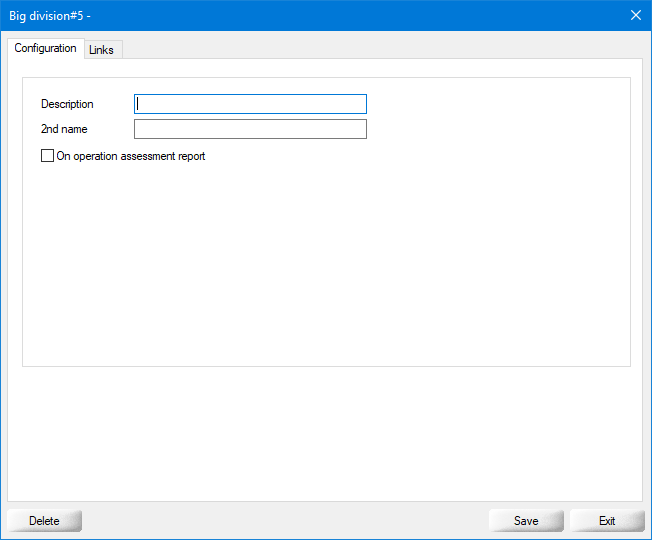
Task: Click the Description field label
Action: 67,104
